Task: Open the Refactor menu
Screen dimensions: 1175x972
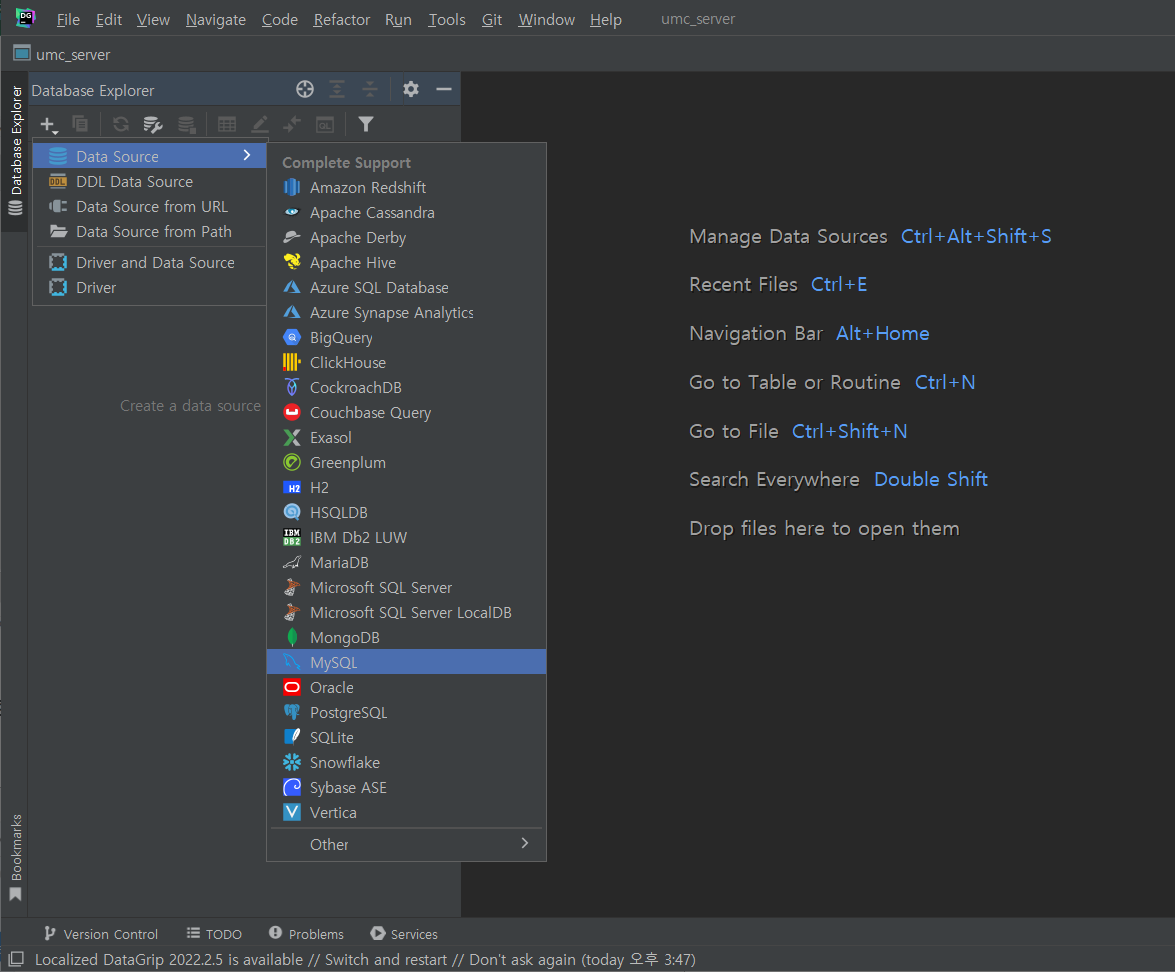Action: click(342, 19)
